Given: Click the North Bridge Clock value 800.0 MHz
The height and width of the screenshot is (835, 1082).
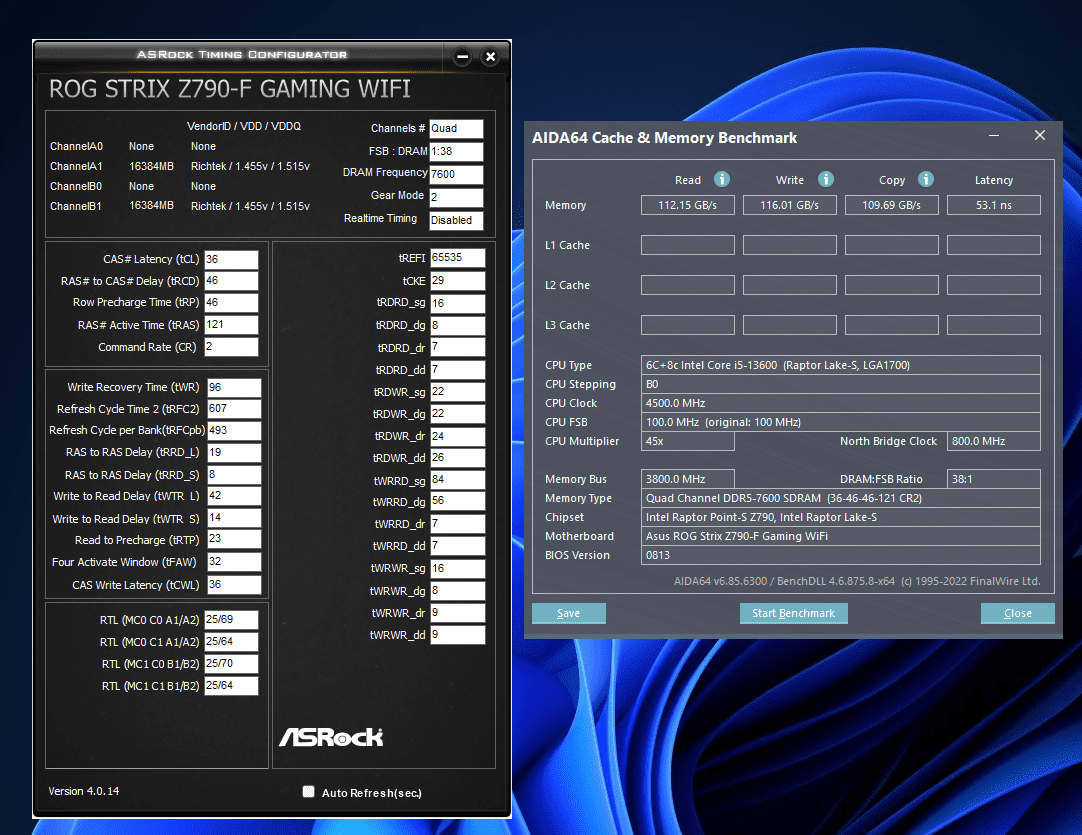Looking at the screenshot, I should (x=994, y=441).
